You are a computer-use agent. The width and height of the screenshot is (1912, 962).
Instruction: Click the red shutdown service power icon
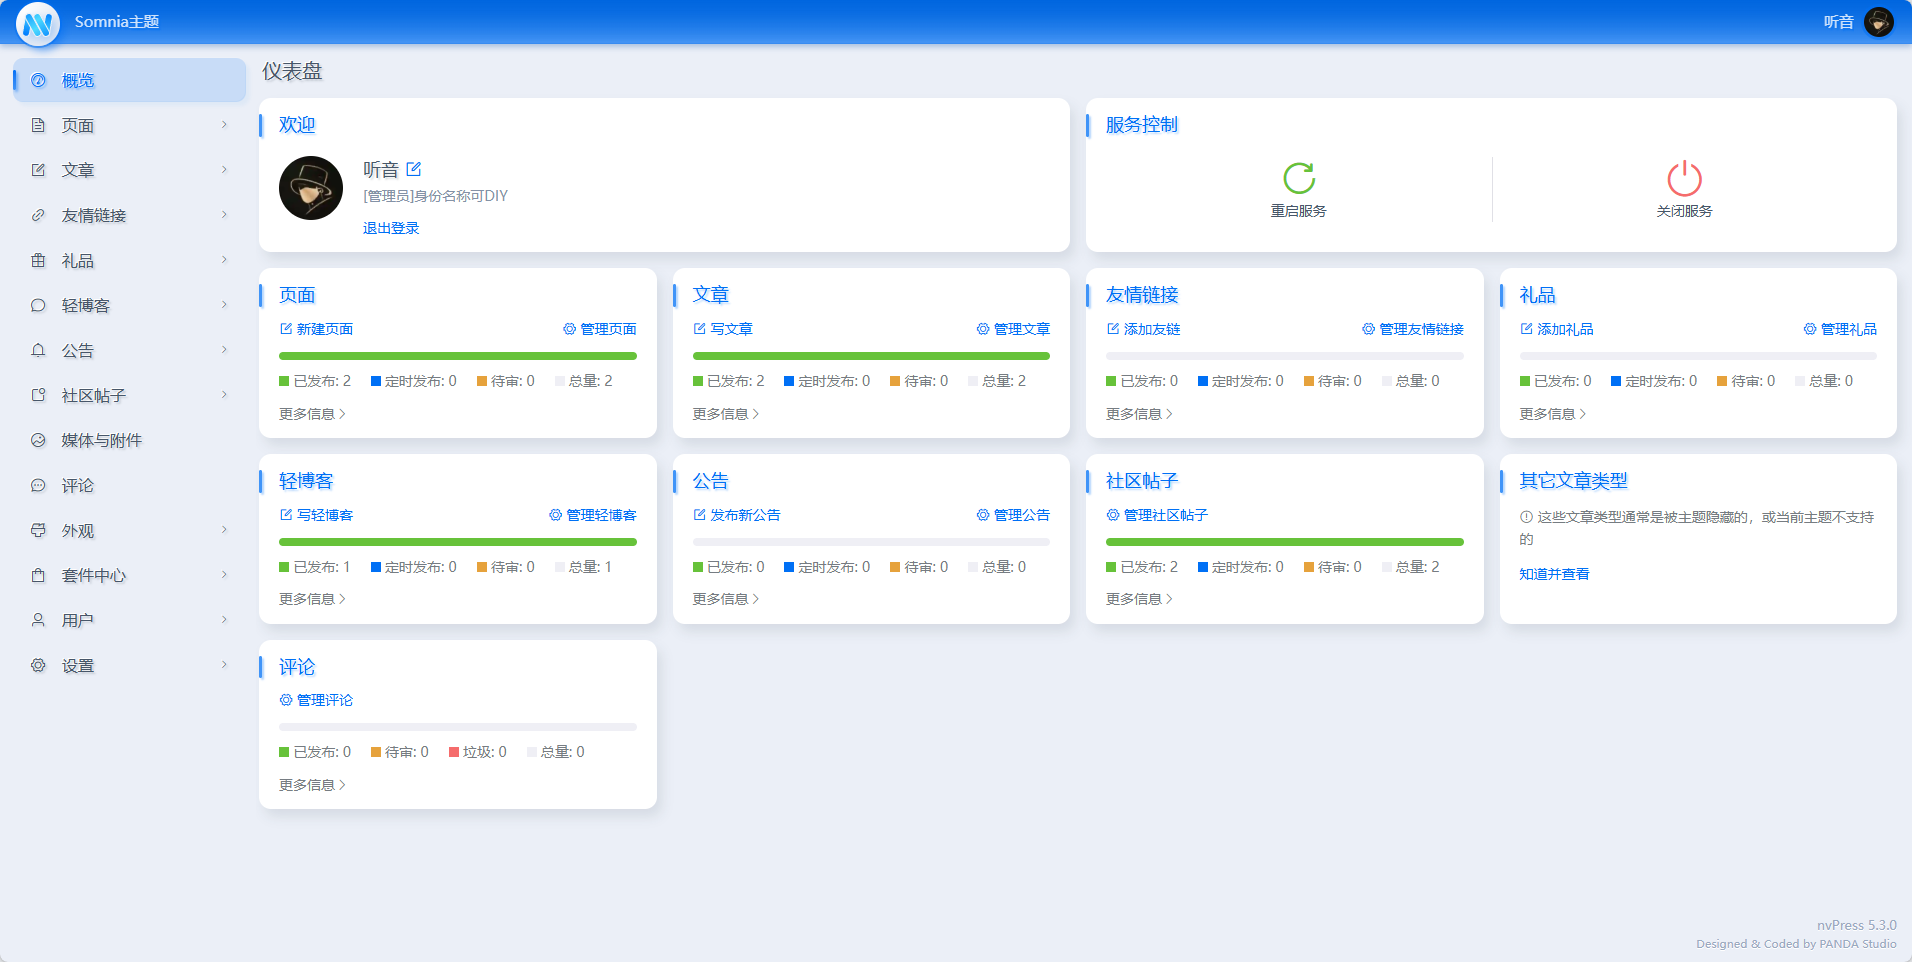1684,179
